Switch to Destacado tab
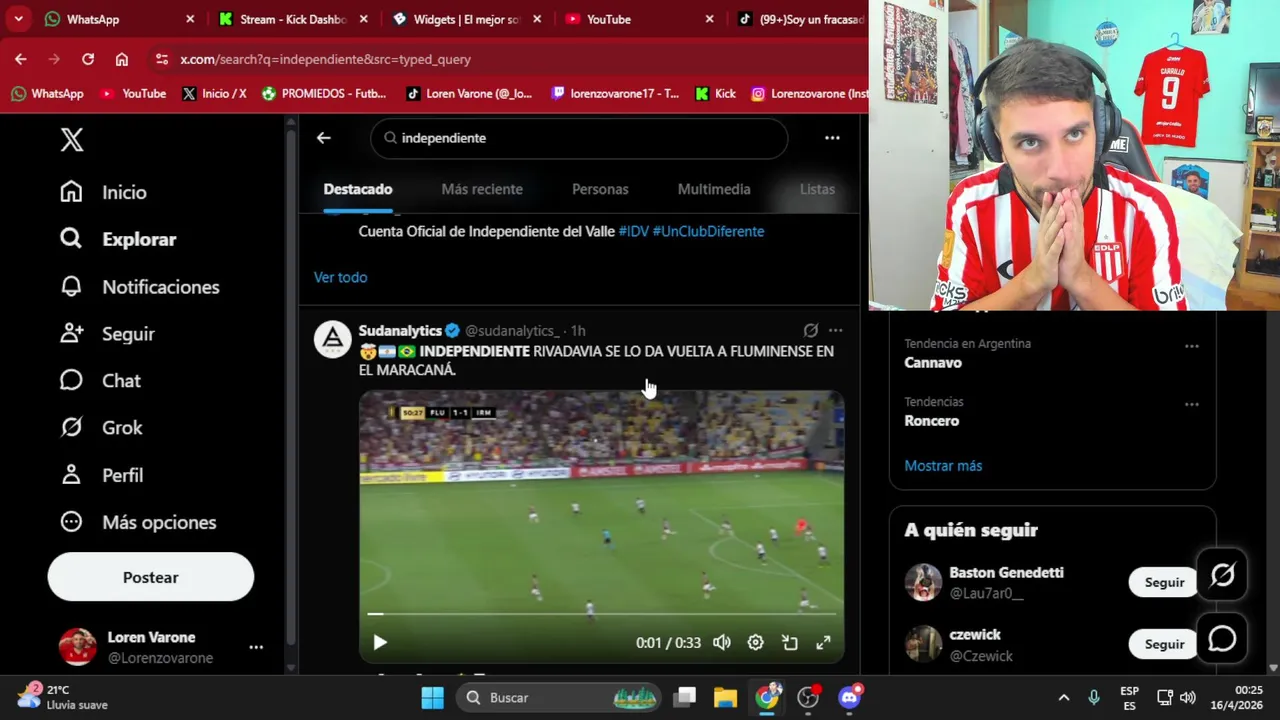Screen dimensions: 1280x720 coord(358,189)
